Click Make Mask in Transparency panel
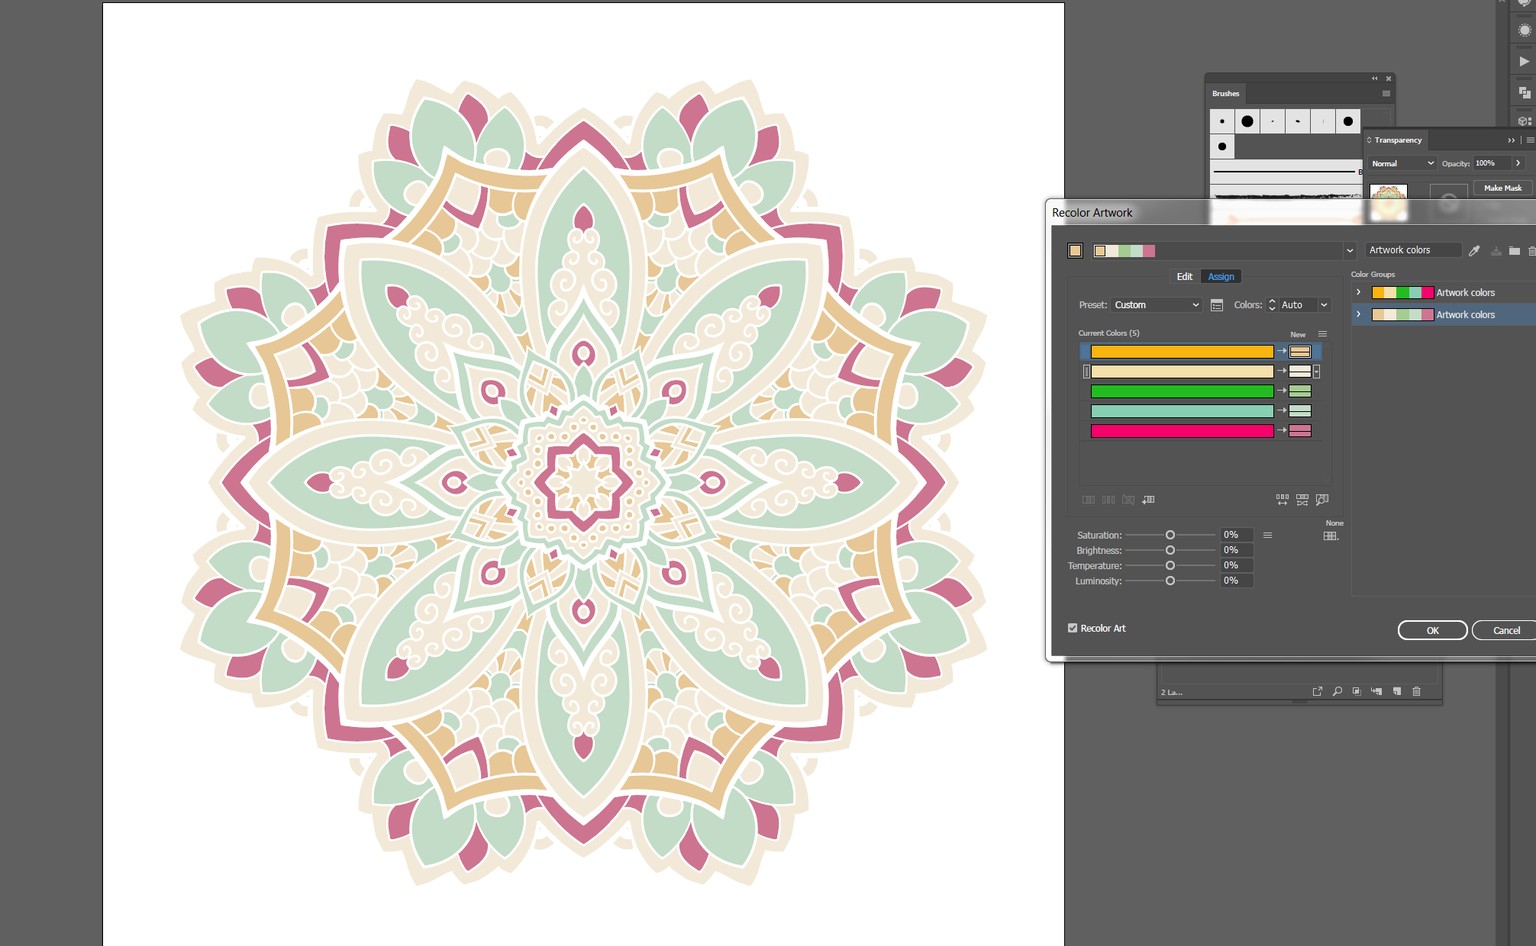 1502,188
